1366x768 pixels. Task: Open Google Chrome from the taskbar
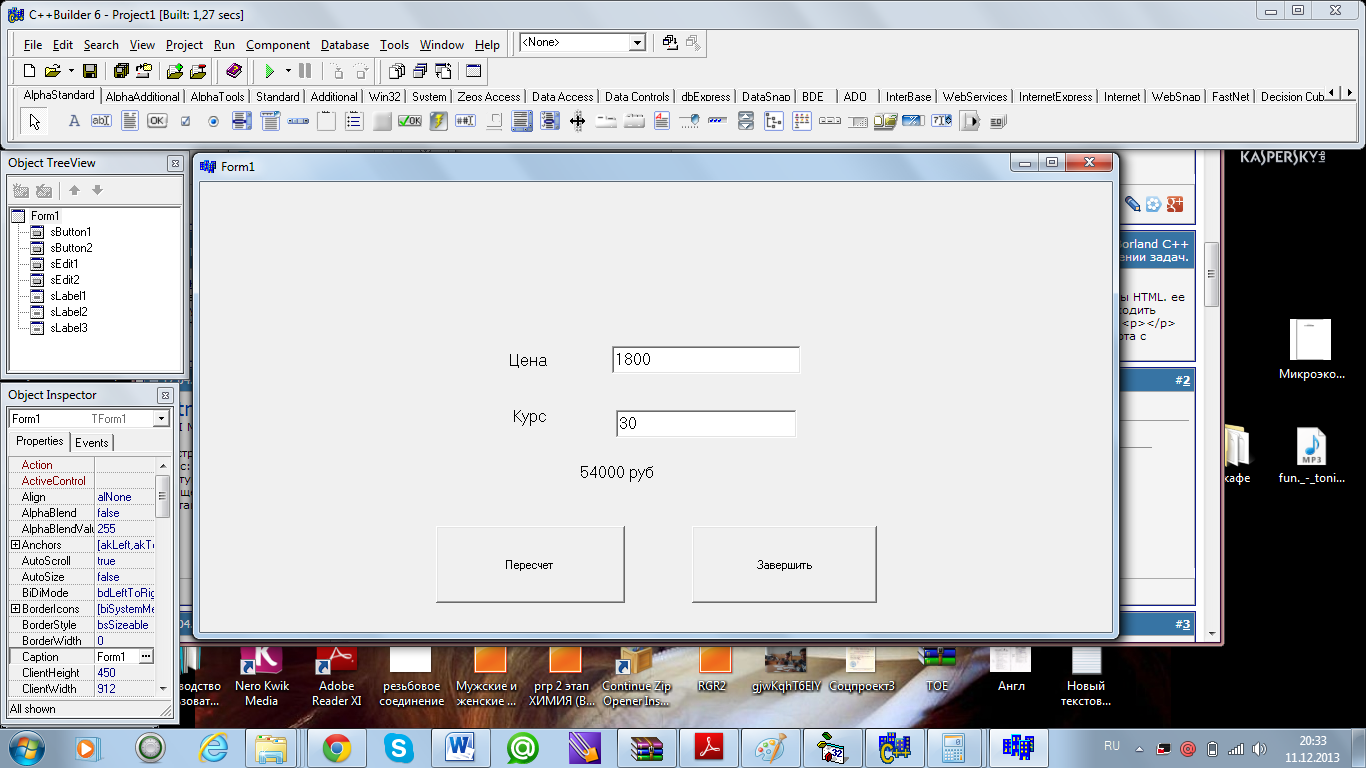(336, 747)
